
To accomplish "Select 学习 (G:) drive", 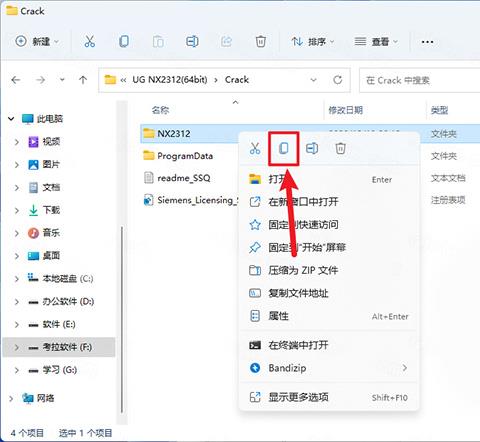I will tap(53, 370).
